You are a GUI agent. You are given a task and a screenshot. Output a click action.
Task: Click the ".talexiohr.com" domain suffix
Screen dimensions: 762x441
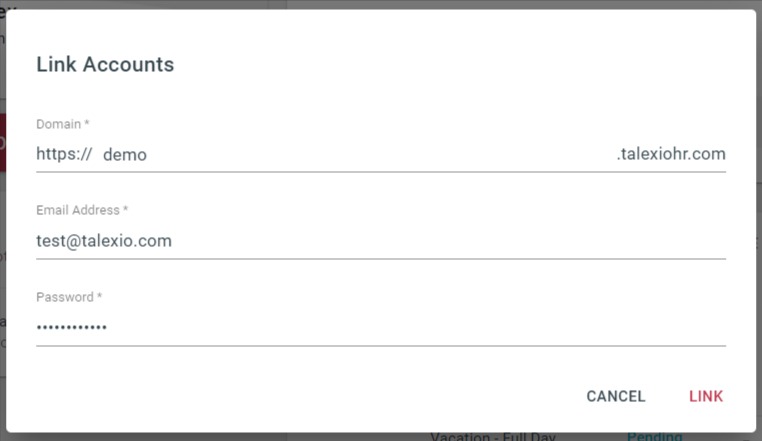(671, 154)
